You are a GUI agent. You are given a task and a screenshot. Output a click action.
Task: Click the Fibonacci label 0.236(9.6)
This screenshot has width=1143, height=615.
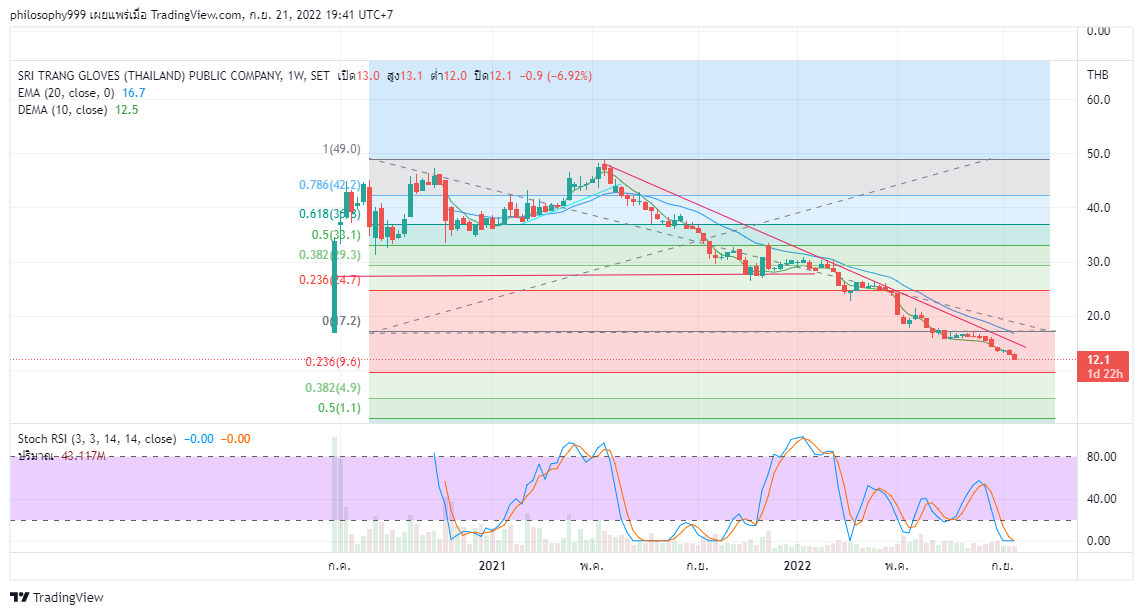coord(332,361)
